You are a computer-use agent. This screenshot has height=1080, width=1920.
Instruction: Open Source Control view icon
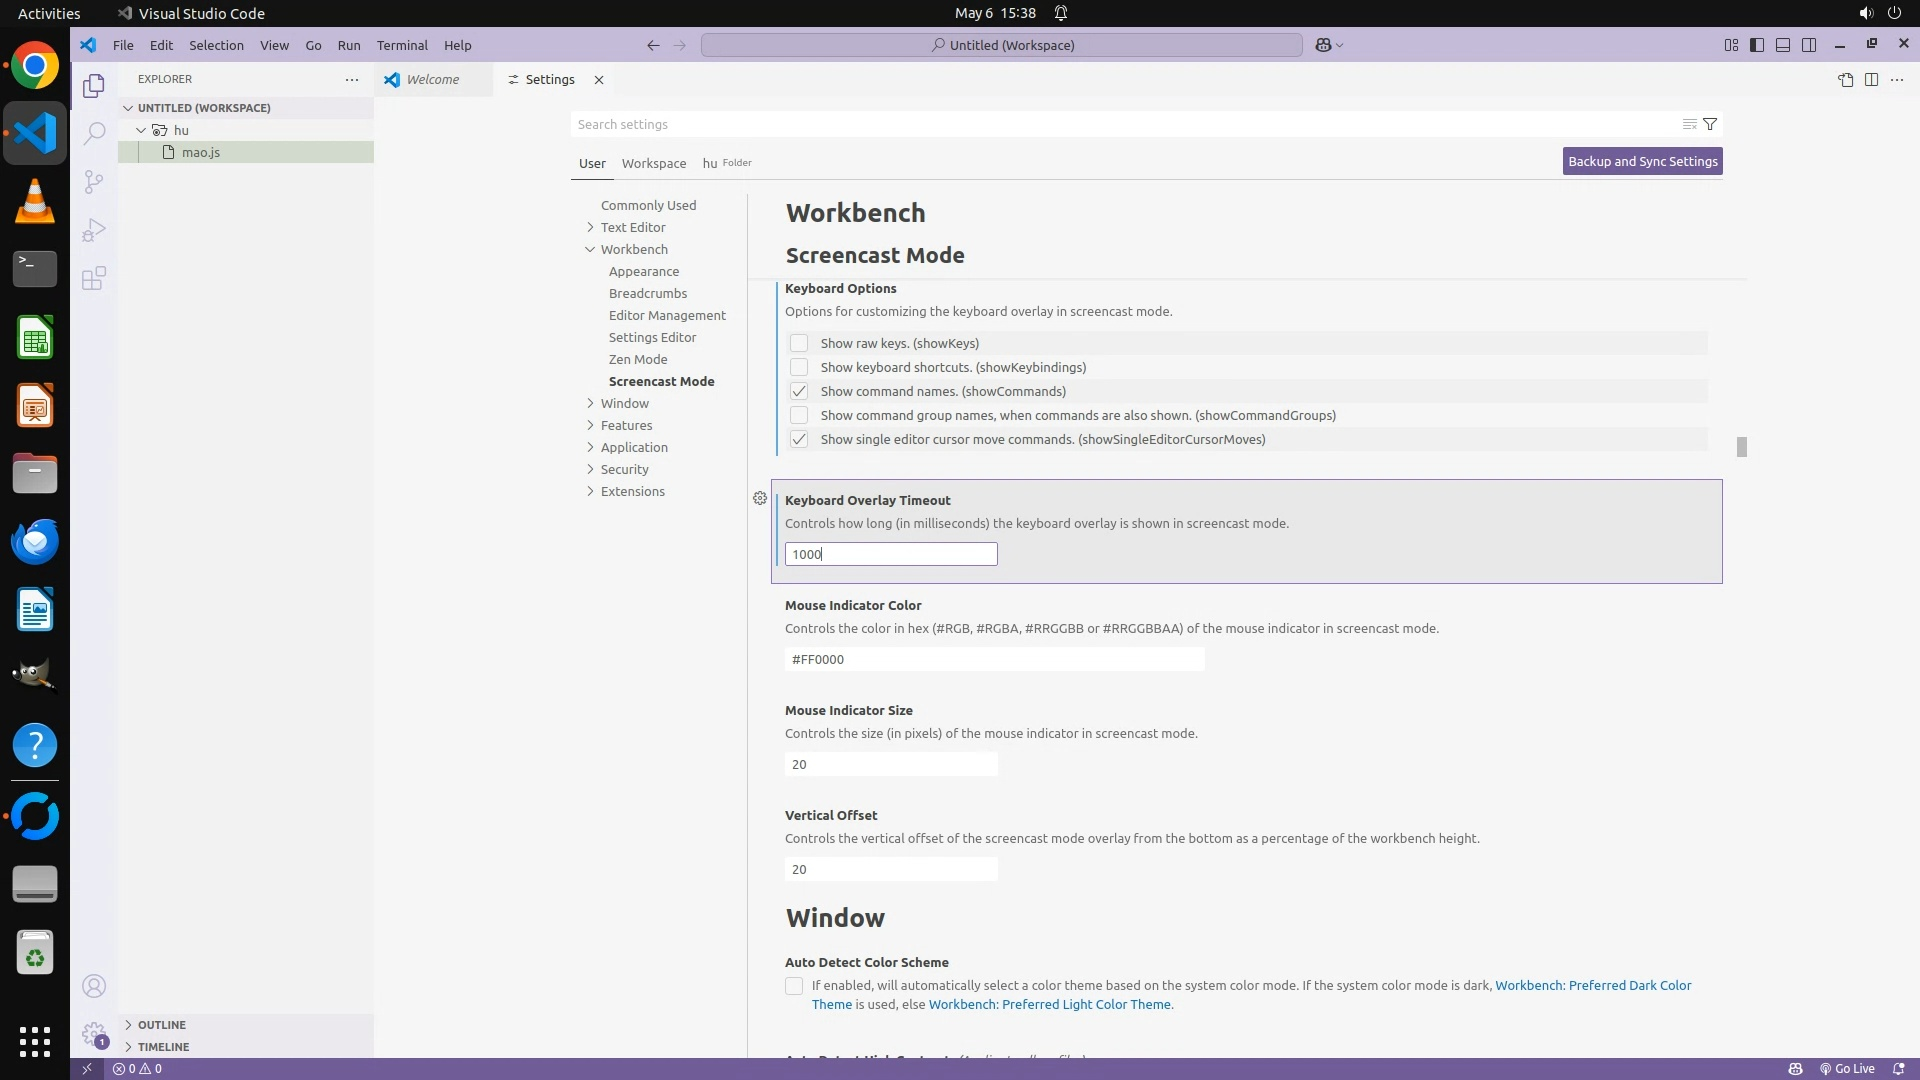(94, 181)
